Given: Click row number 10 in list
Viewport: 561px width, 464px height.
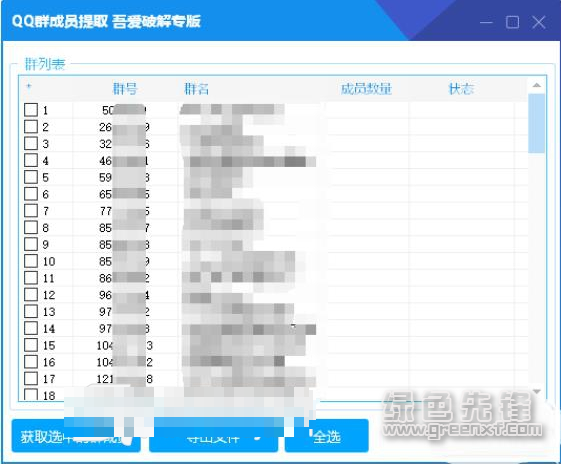Looking at the screenshot, I should tap(49, 262).
